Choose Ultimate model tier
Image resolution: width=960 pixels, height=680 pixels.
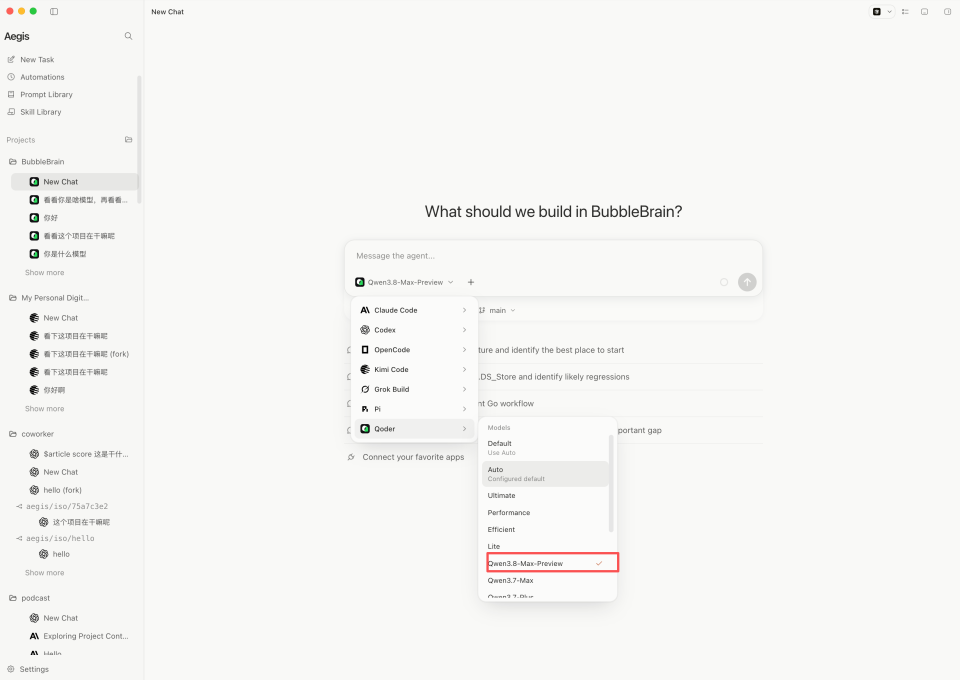pyautogui.click(x=545, y=495)
